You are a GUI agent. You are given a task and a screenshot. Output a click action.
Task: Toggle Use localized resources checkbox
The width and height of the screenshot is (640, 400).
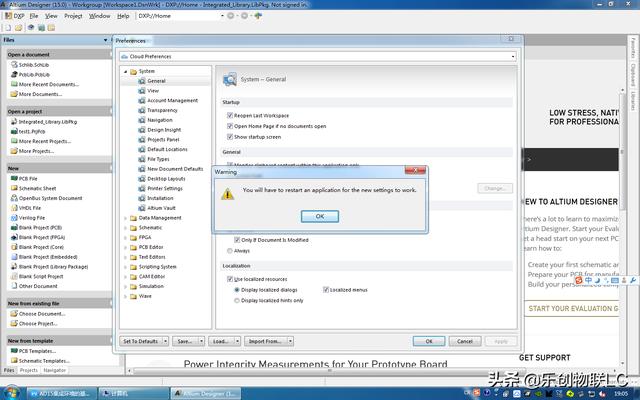(x=230, y=279)
